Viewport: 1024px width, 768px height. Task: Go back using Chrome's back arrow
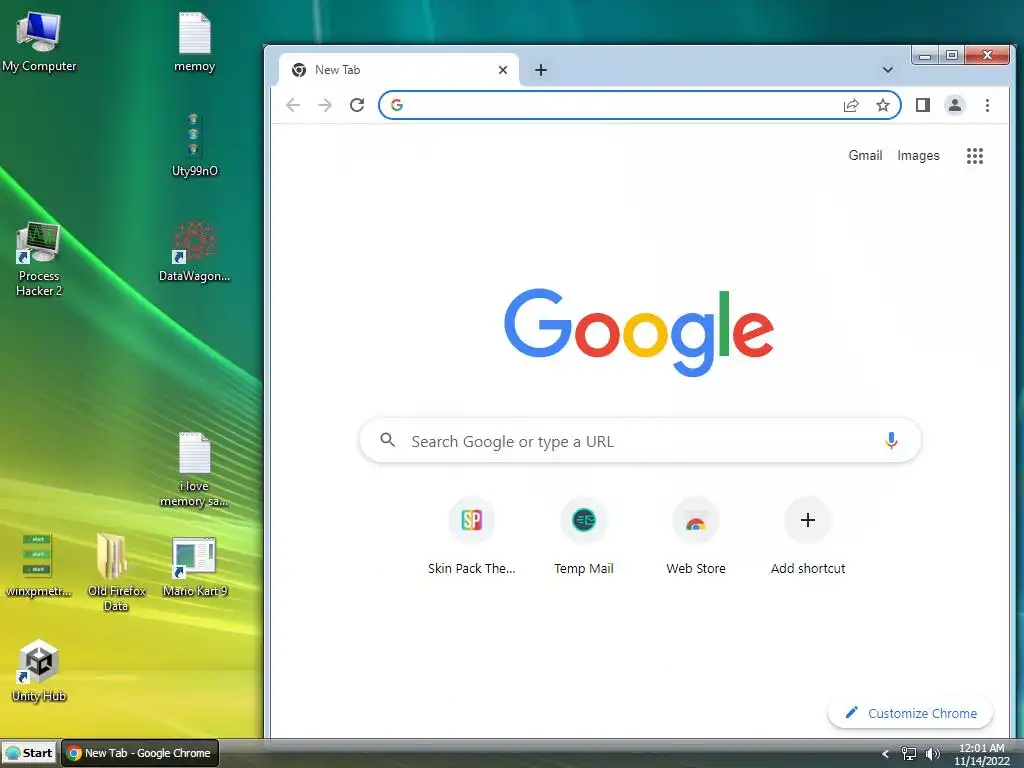pyautogui.click(x=293, y=105)
